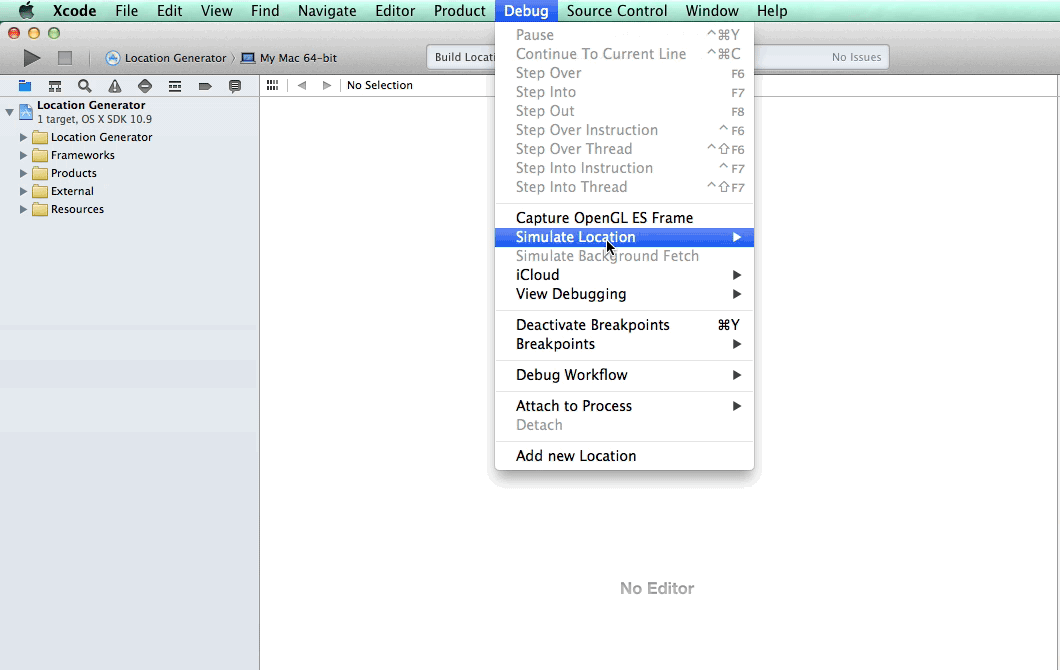Open the Product menu
Viewport: 1060px width, 670px height.
coord(460,11)
